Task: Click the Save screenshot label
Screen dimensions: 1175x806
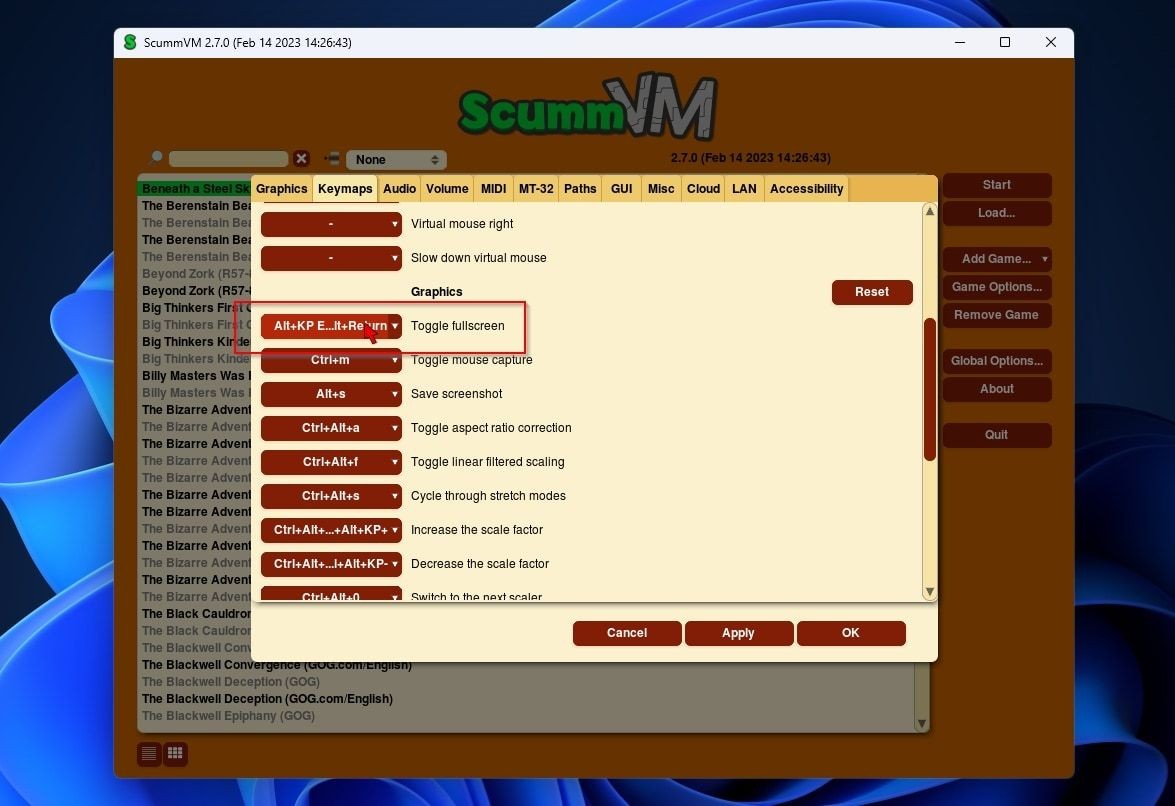Action: pyautogui.click(x=456, y=394)
